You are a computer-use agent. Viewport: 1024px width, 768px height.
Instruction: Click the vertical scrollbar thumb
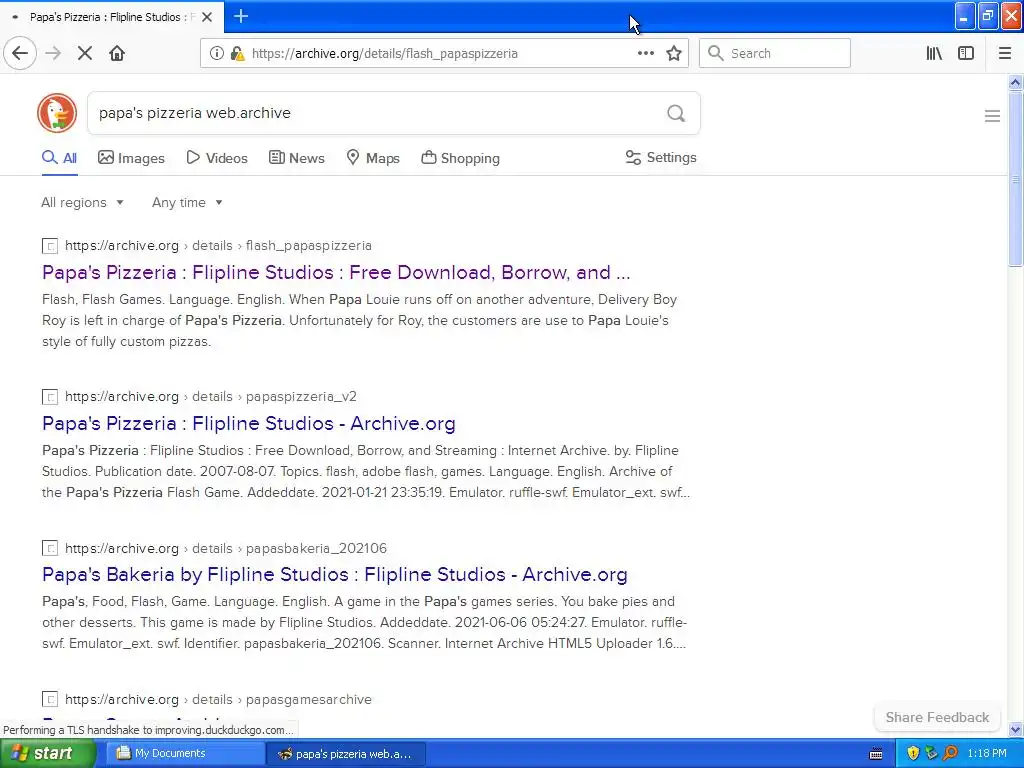coord(1015,178)
